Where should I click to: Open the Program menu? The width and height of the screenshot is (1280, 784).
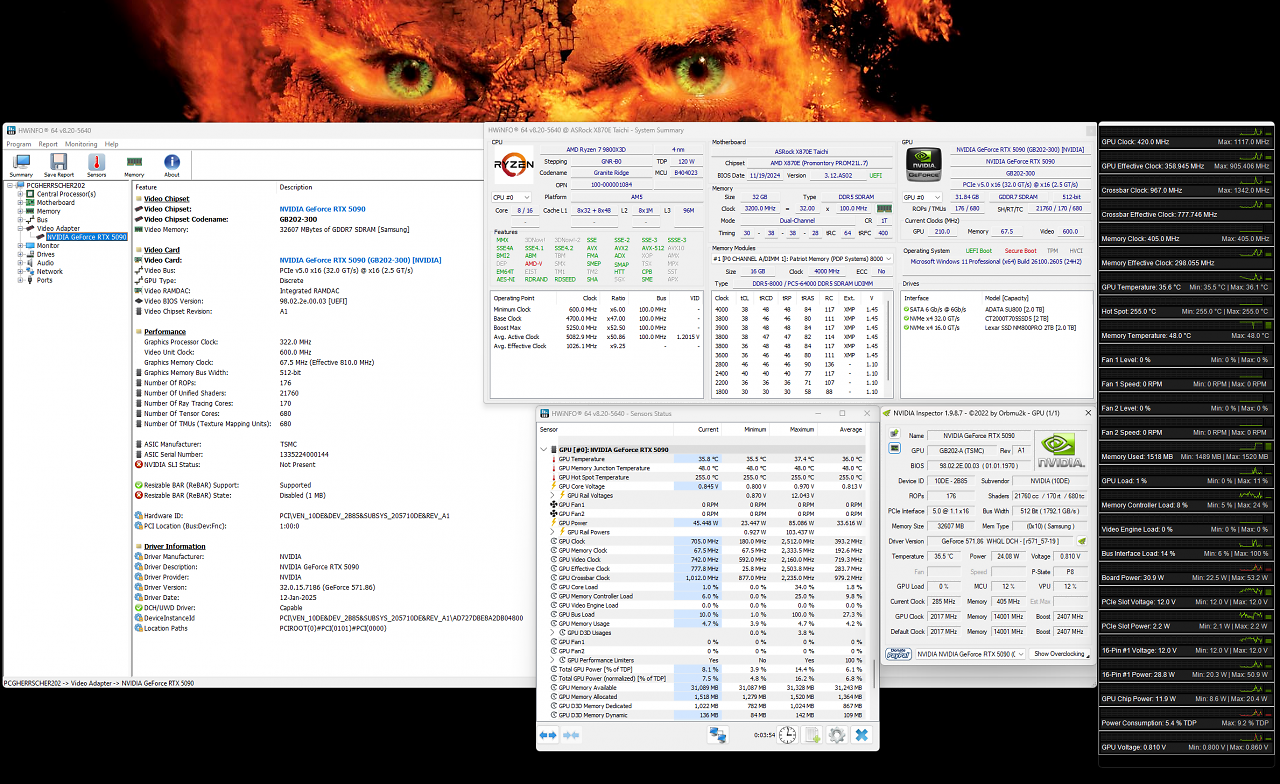click(18, 144)
